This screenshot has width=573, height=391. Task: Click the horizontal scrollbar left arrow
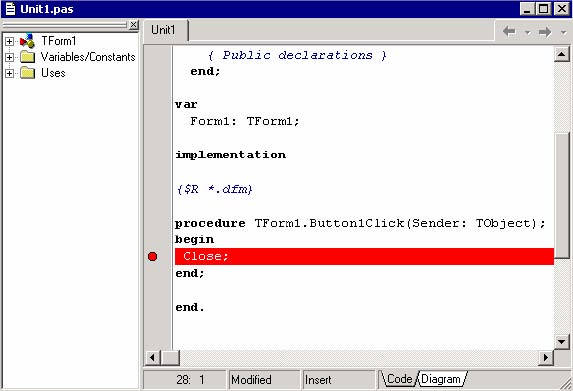click(152, 358)
